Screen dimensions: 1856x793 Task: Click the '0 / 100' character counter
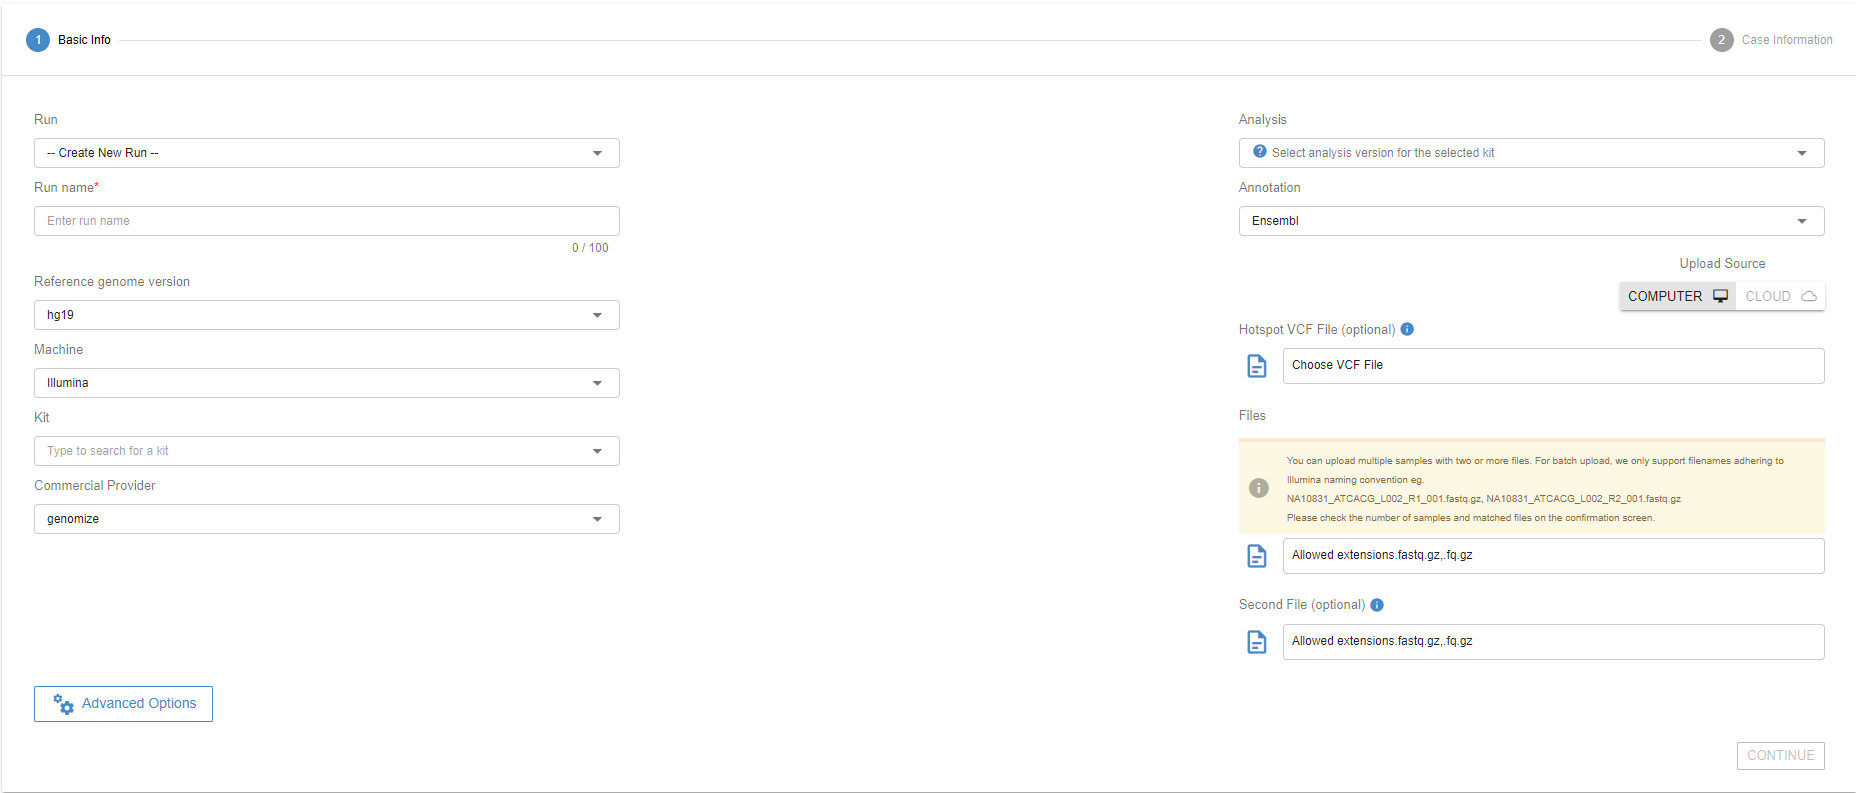click(x=590, y=248)
